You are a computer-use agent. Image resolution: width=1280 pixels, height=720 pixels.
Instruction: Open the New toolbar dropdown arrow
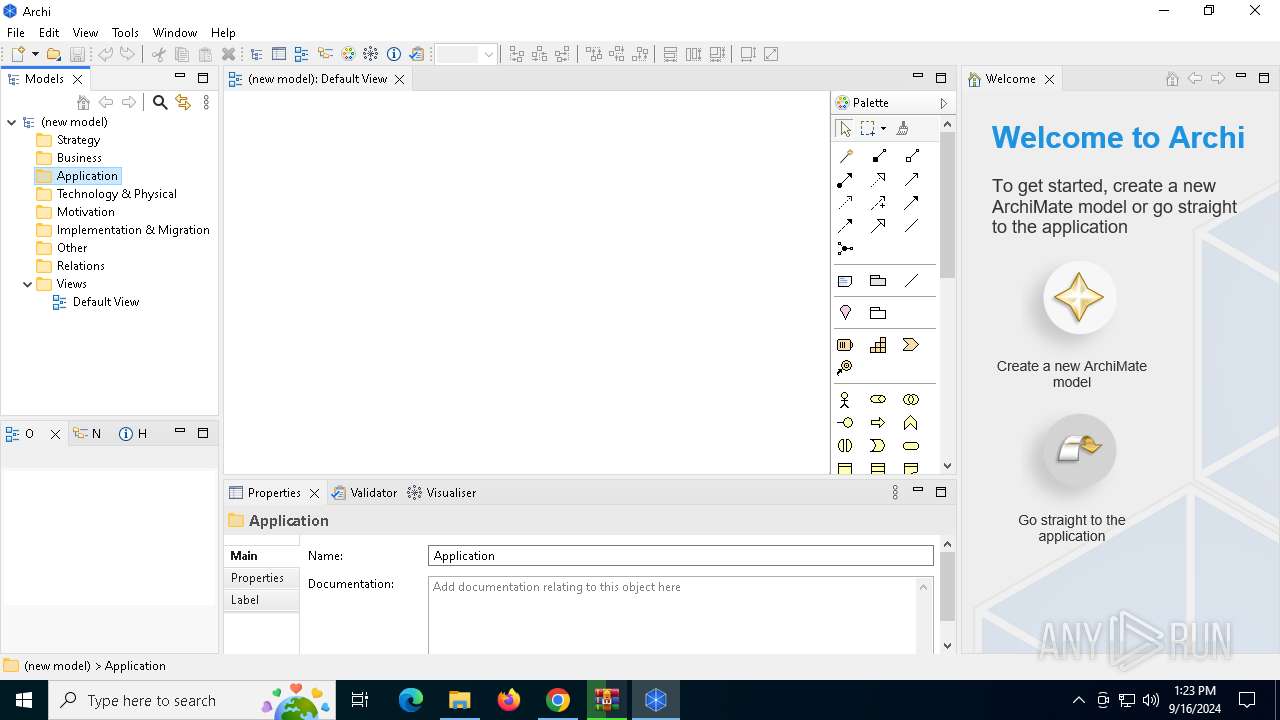coord(35,54)
